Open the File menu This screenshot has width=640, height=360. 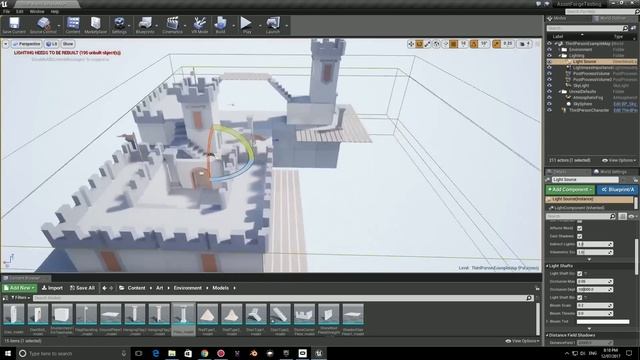[x=7, y=11]
